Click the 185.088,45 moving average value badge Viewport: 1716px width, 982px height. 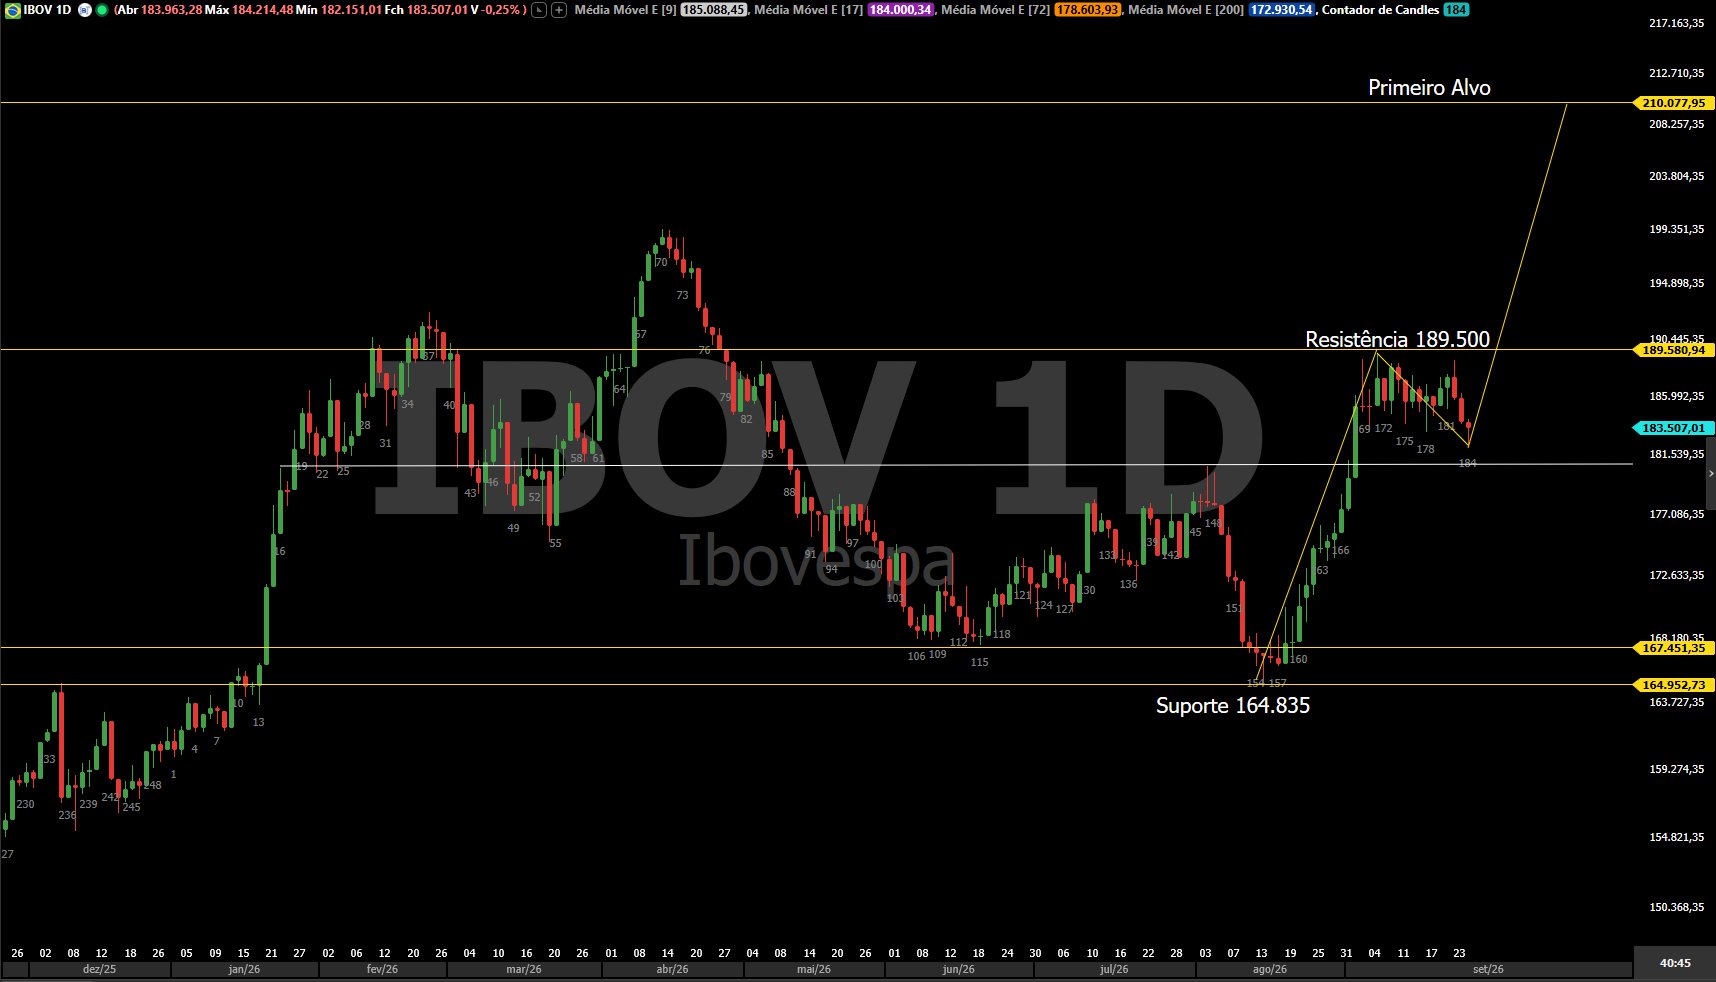[x=714, y=10]
